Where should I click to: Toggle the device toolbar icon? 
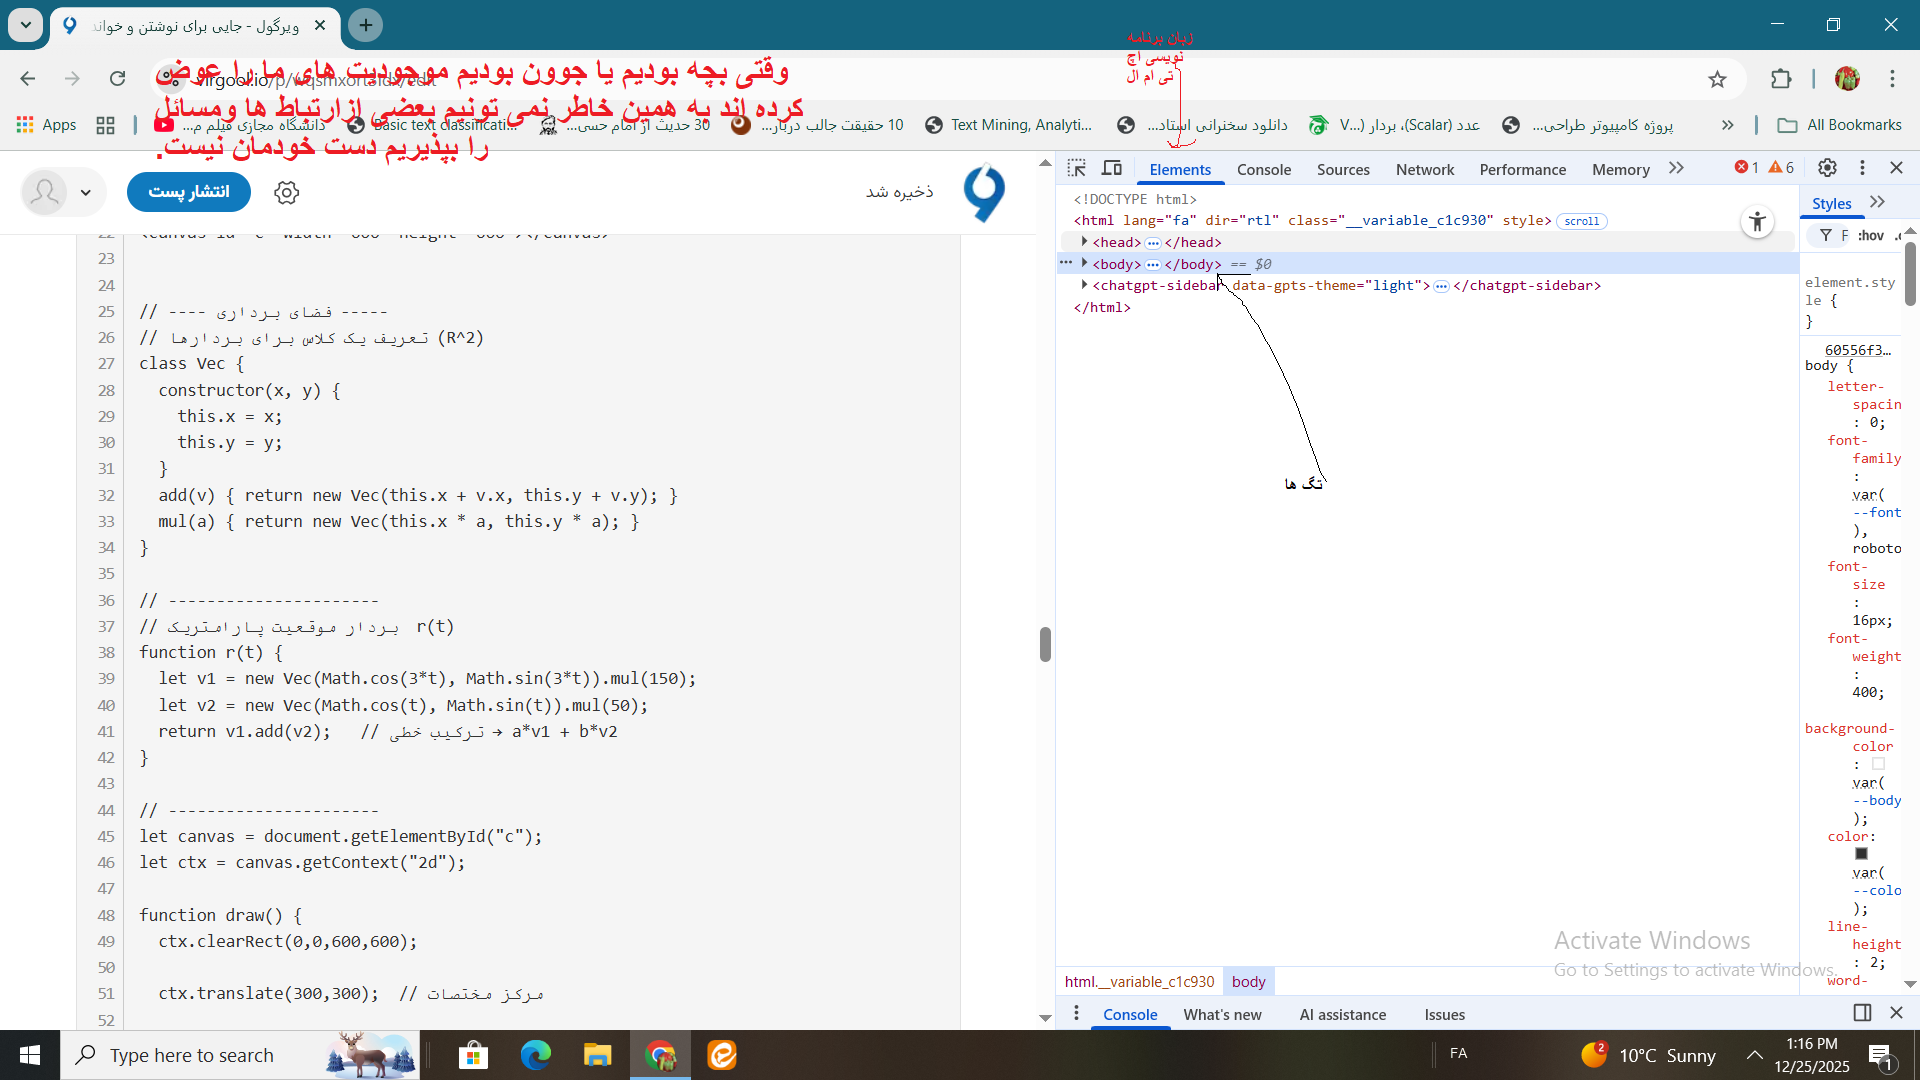(1112, 168)
